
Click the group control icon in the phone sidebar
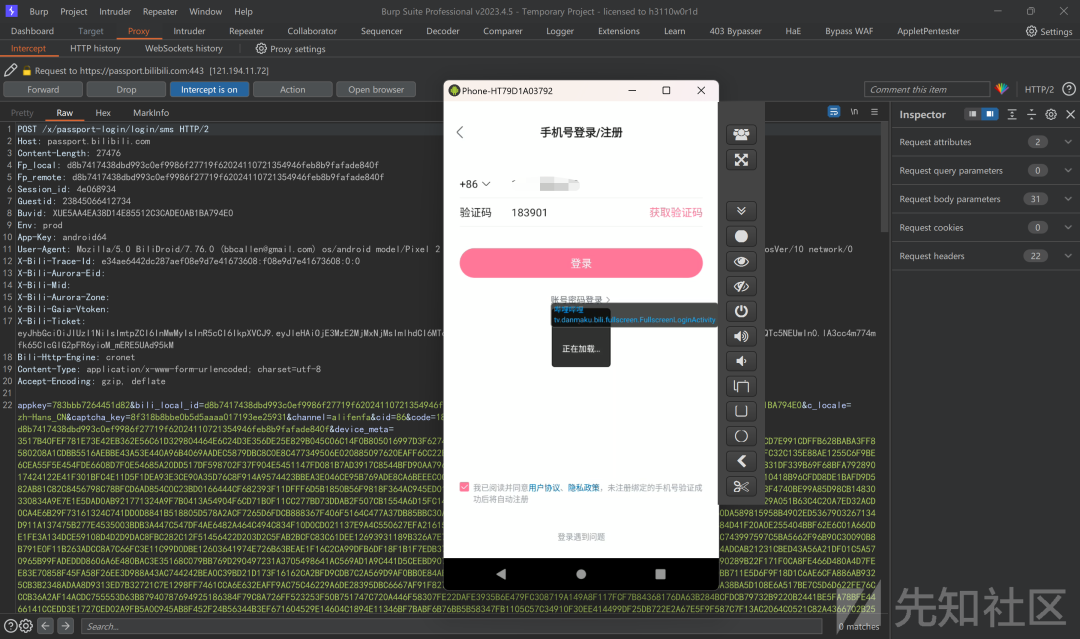tap(741, 134)
